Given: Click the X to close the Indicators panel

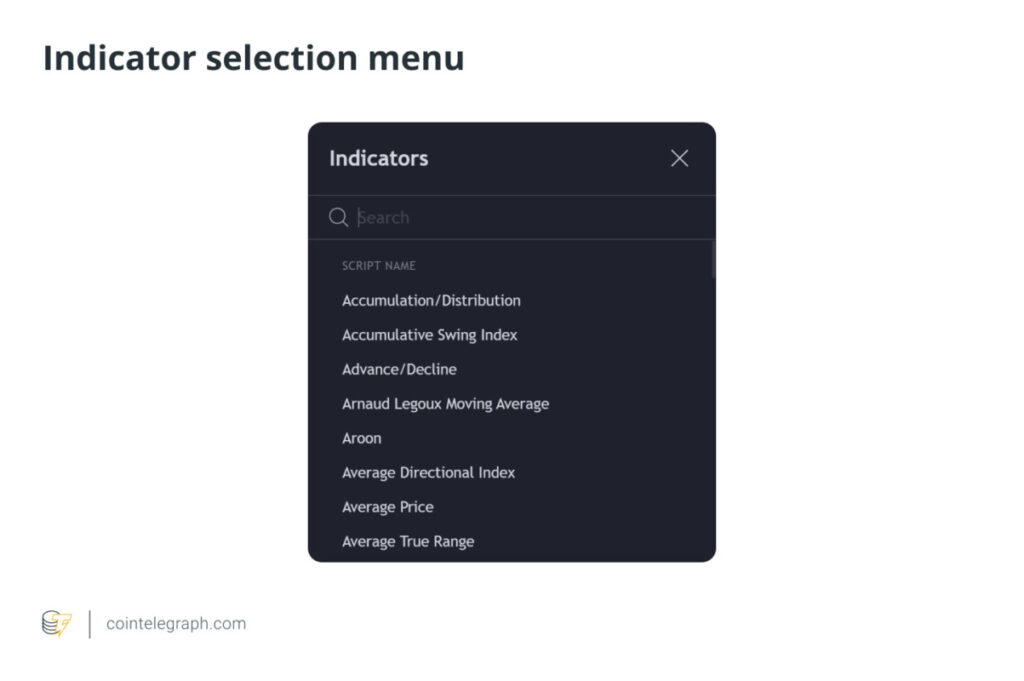Looking at the screenshot, I should pos(679,158).
